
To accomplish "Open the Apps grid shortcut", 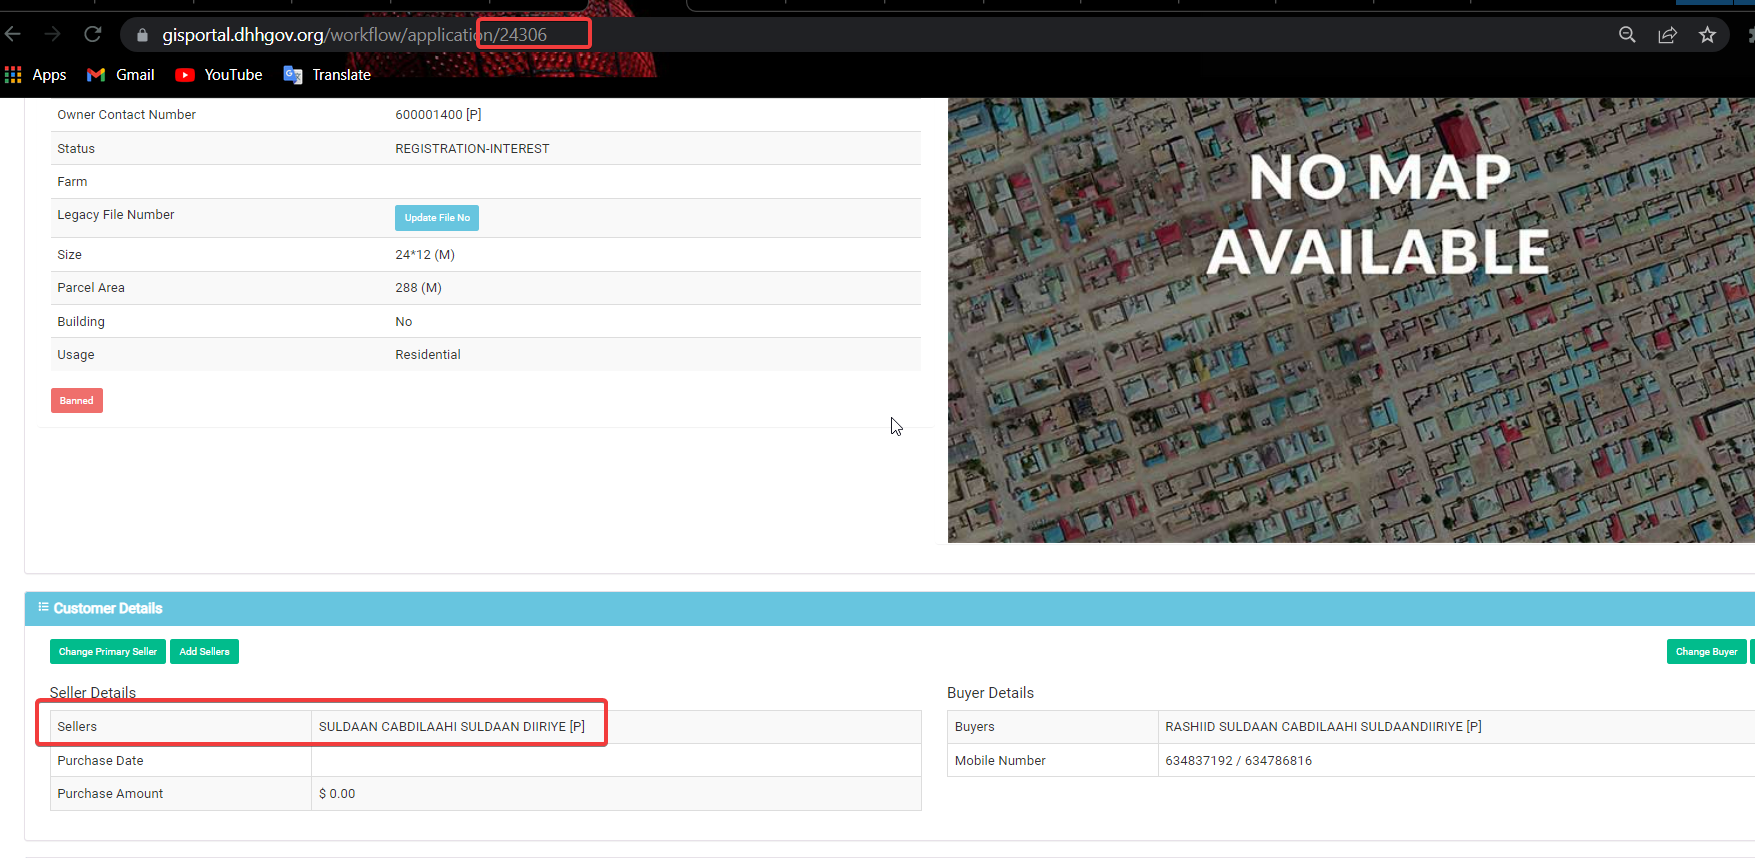I will pyautogui.click(x=36, y=75).
